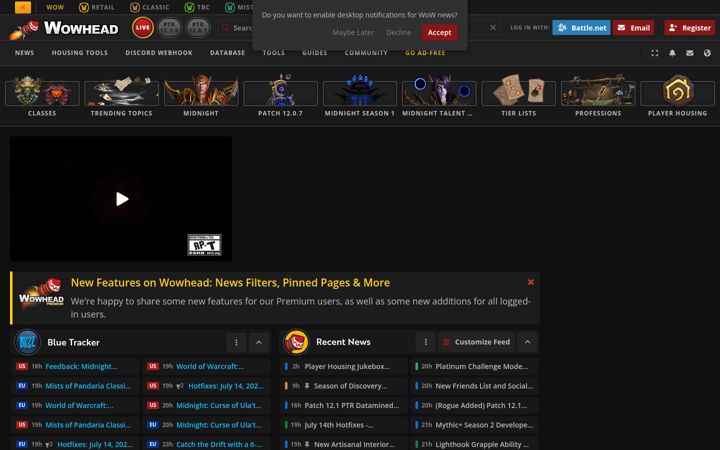Open 'Feedback: Midnight...' blue post
The width and height of the screenshot is (720, 450).
click(x=81, y=366)
